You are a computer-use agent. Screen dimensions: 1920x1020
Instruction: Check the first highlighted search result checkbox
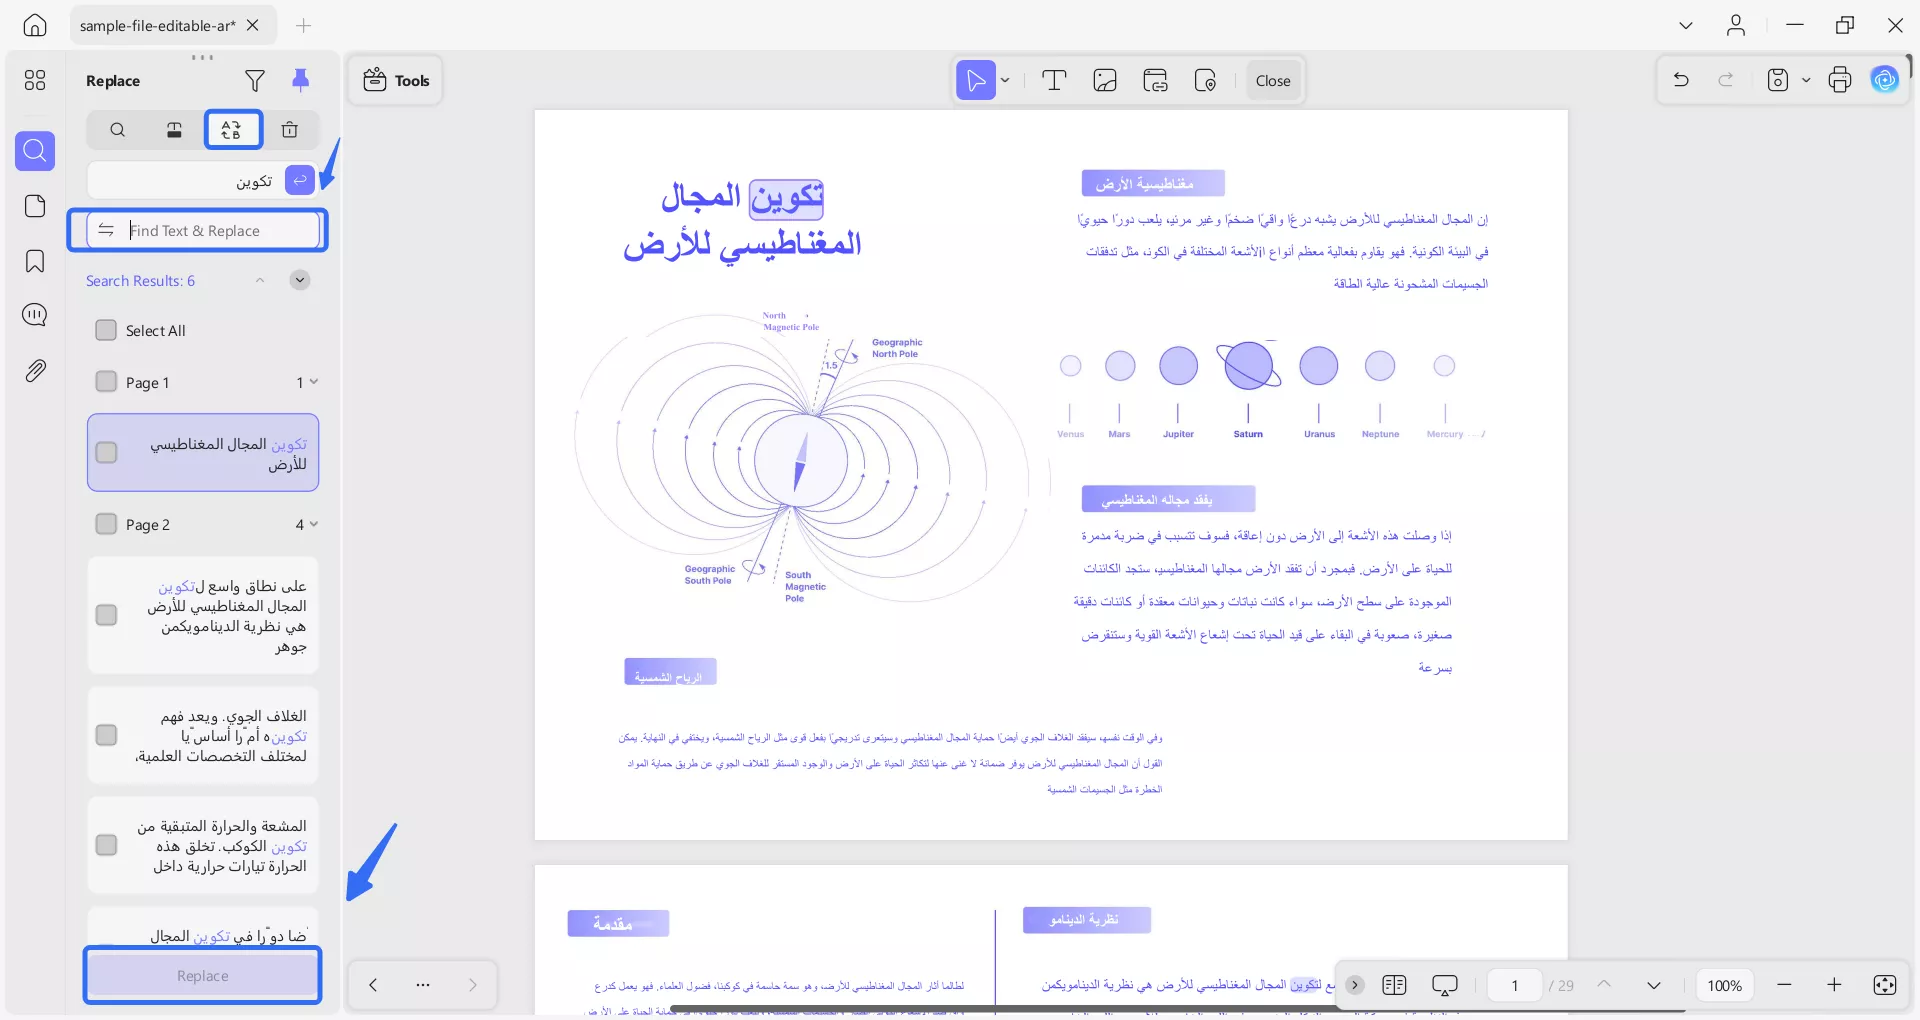[x=106, y=452]
